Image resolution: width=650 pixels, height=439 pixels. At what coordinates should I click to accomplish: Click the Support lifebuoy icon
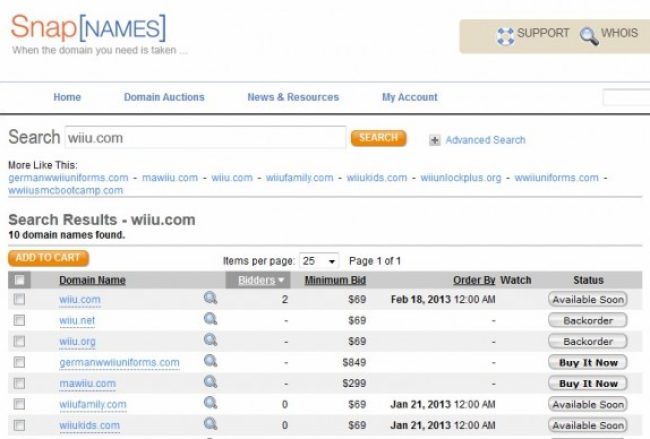505,36
